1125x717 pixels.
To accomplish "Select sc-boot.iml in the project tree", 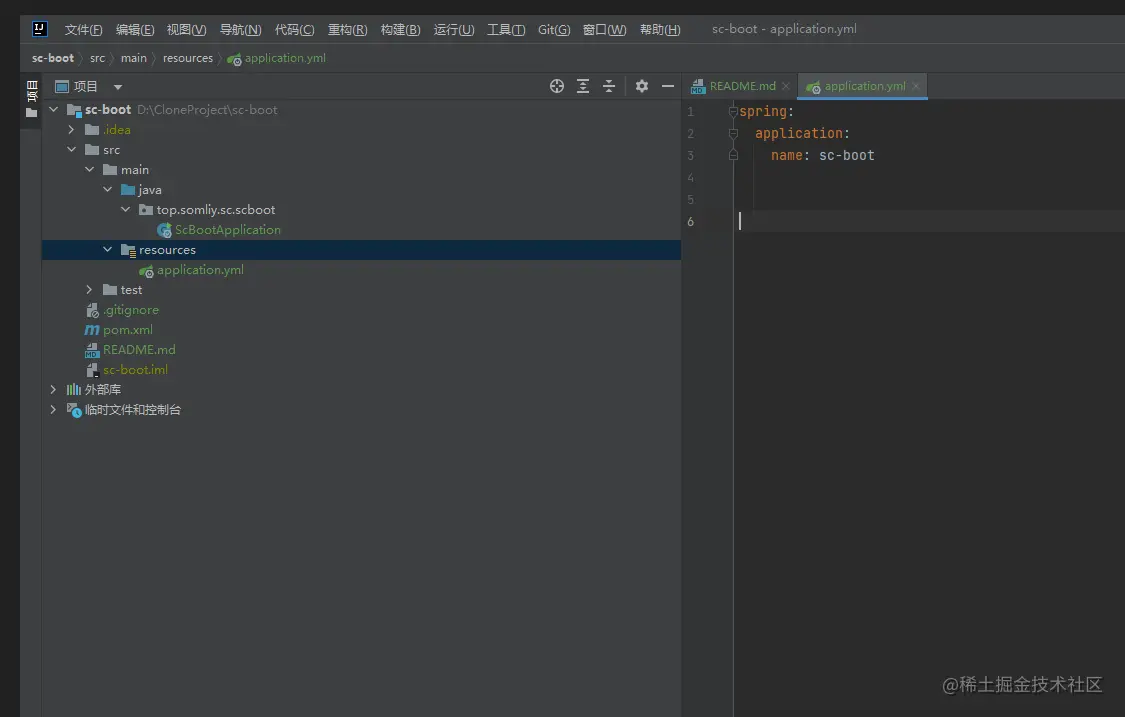I will coord(135,370).
